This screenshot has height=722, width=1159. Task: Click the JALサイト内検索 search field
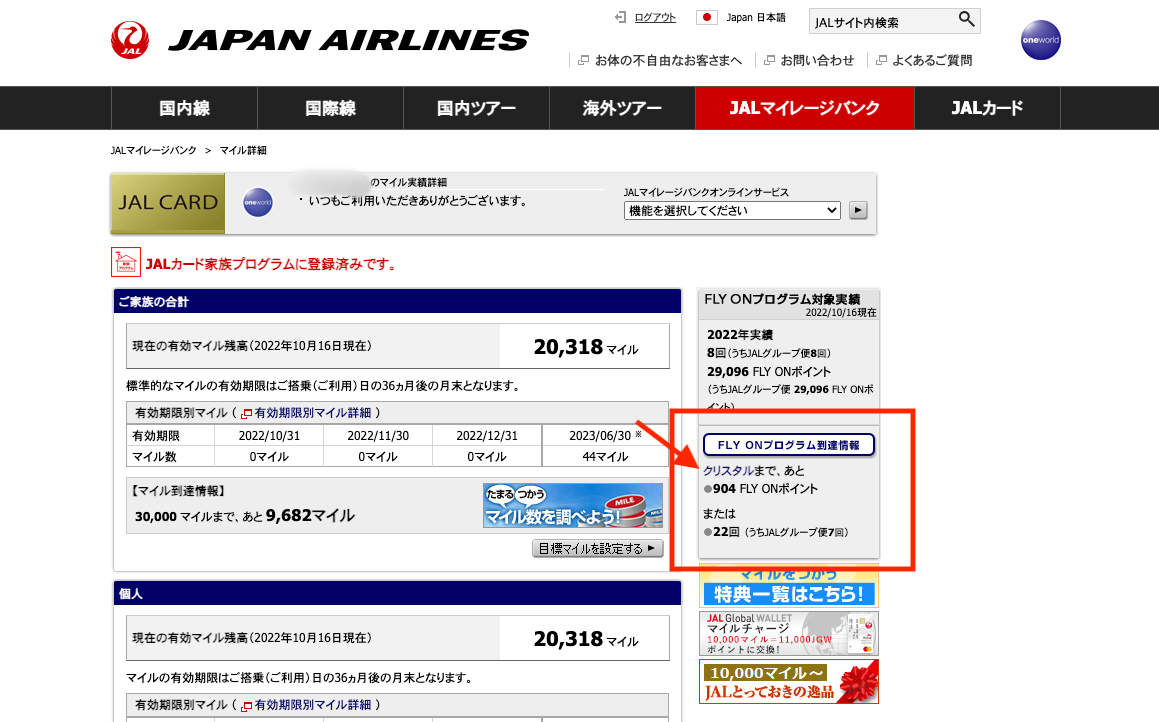click(880, 21)
